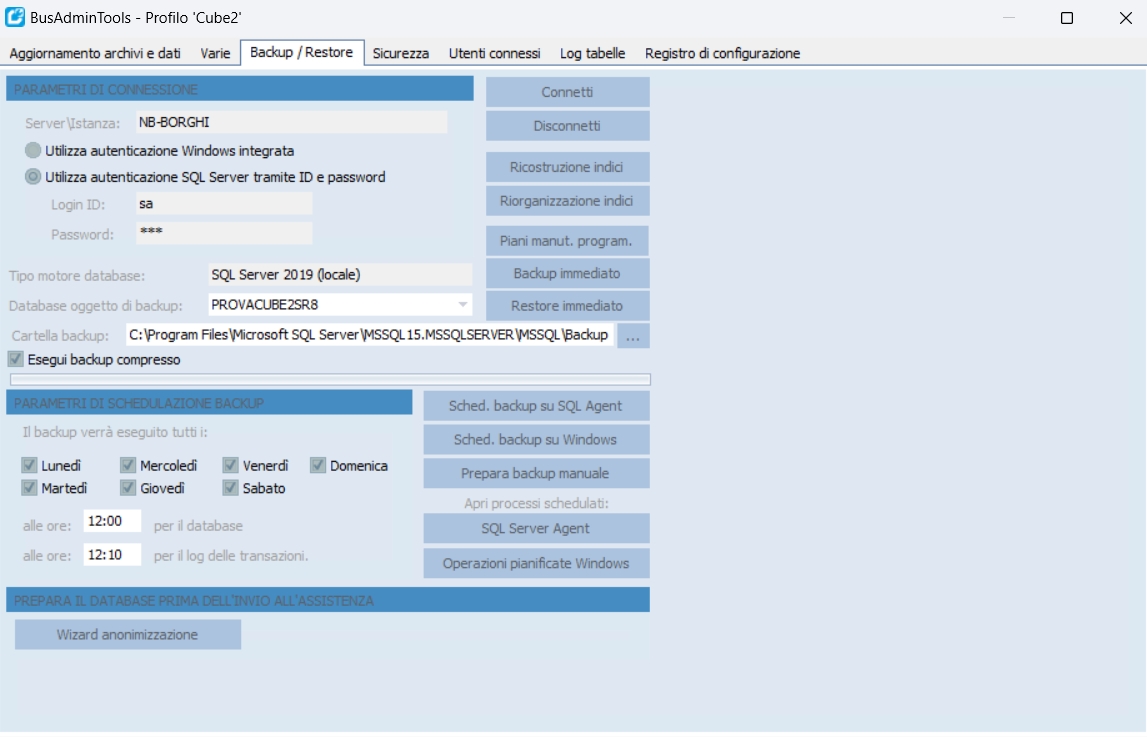Toggle the Martedì checkbox
Screen dimensions: 1147x737
tap(29, 488)
